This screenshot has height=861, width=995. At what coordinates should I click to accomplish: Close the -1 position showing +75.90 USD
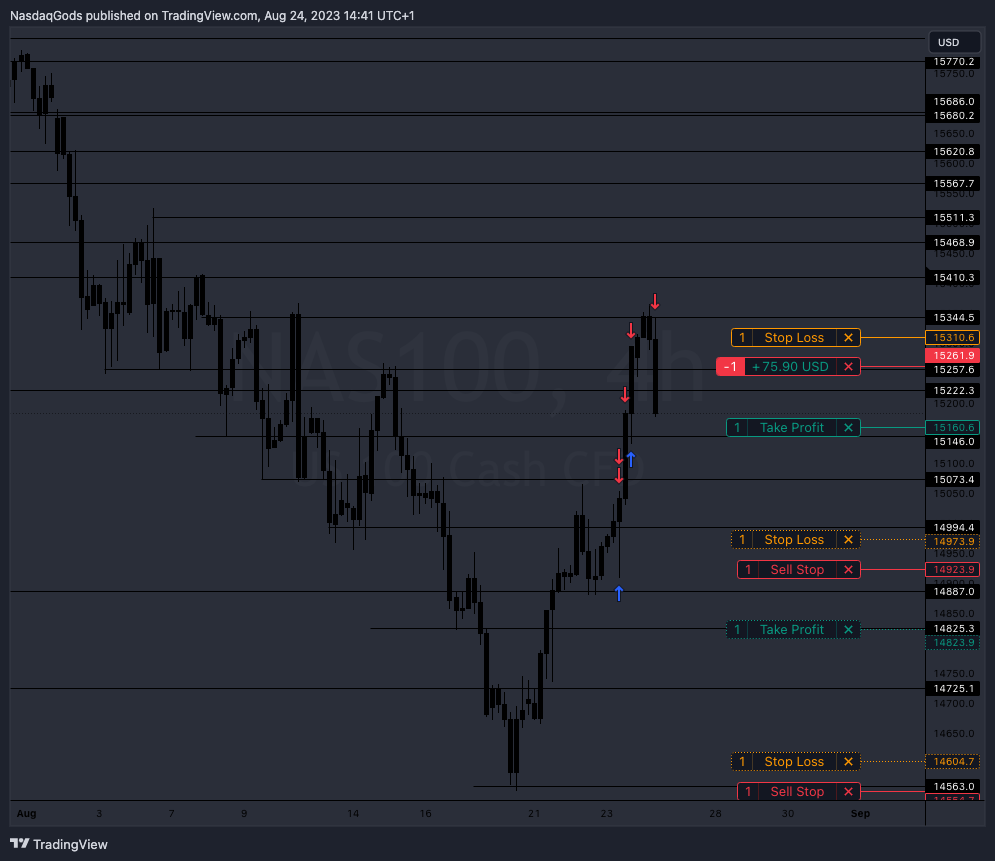pyautogui.click(x=848, y=367)
